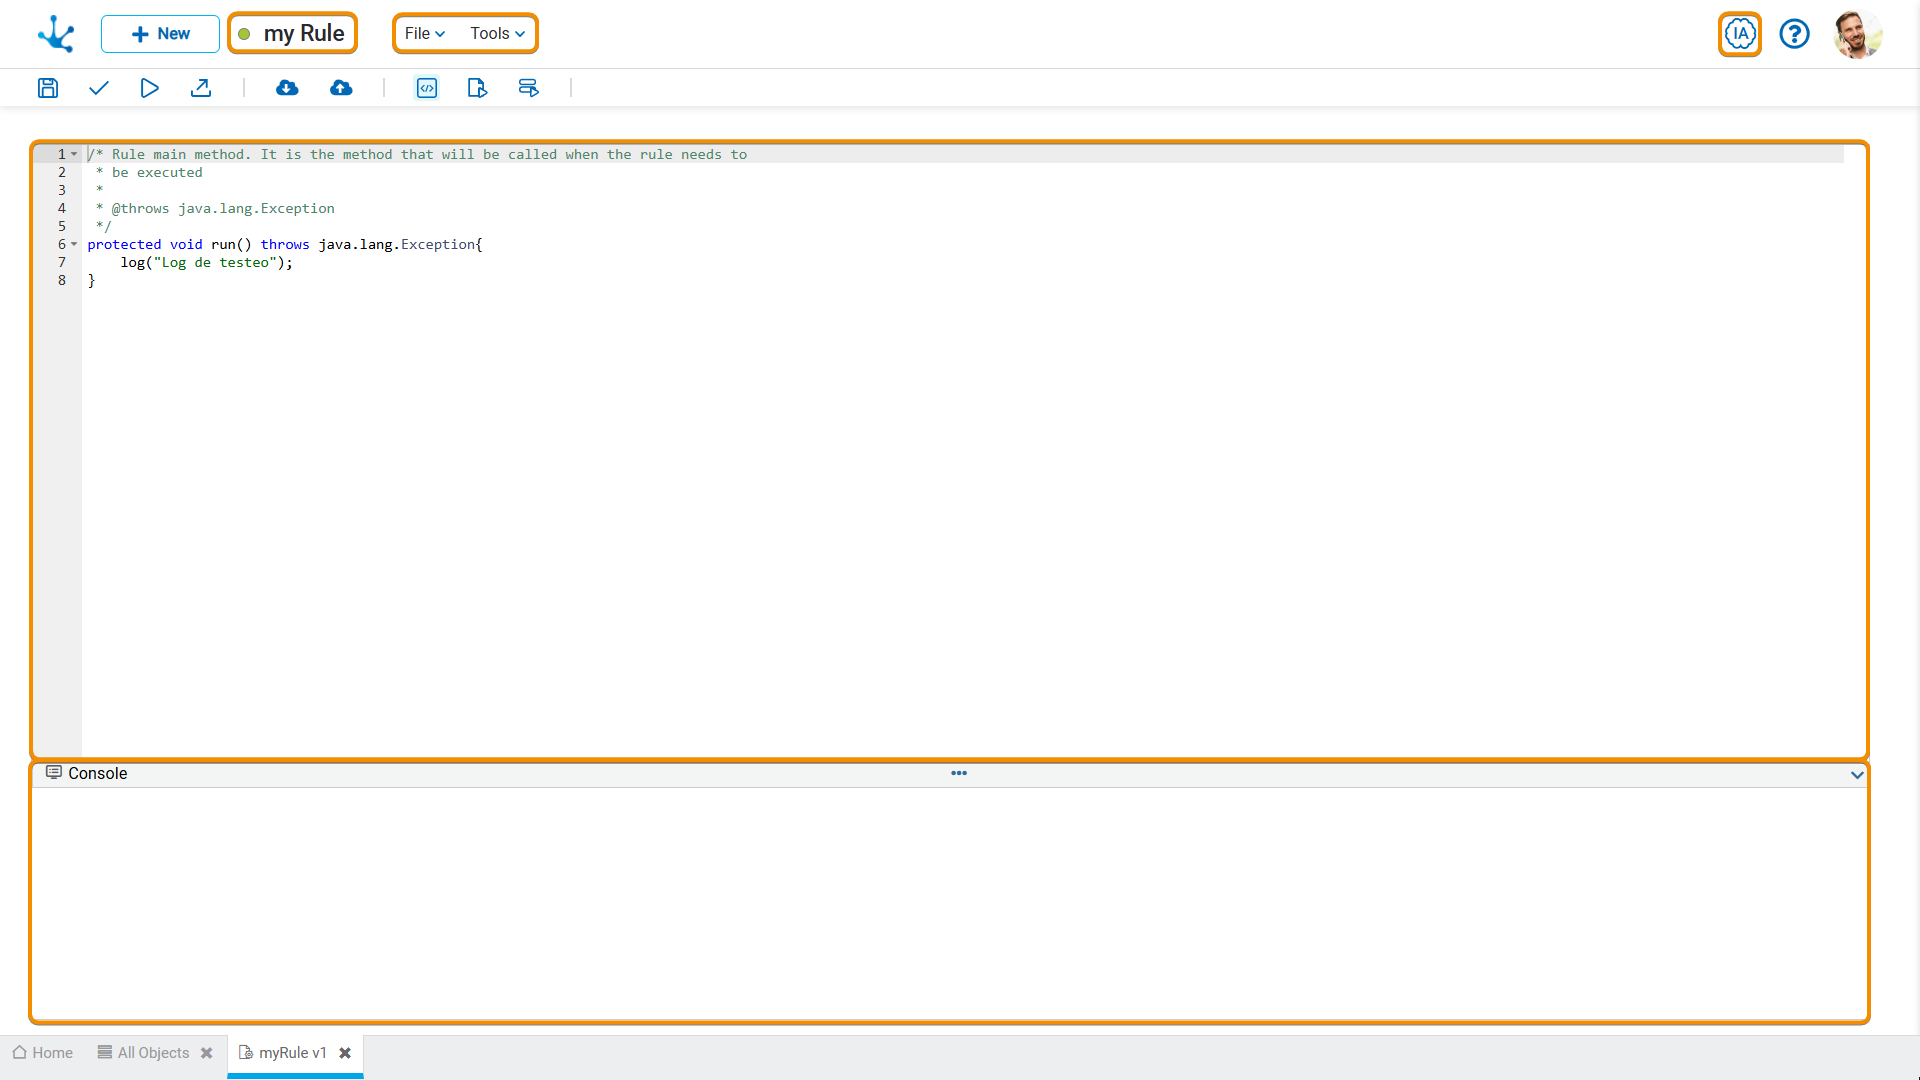Click the cloud upload icon
This screenshot has height=1080, width=1920.
[341, 88]
